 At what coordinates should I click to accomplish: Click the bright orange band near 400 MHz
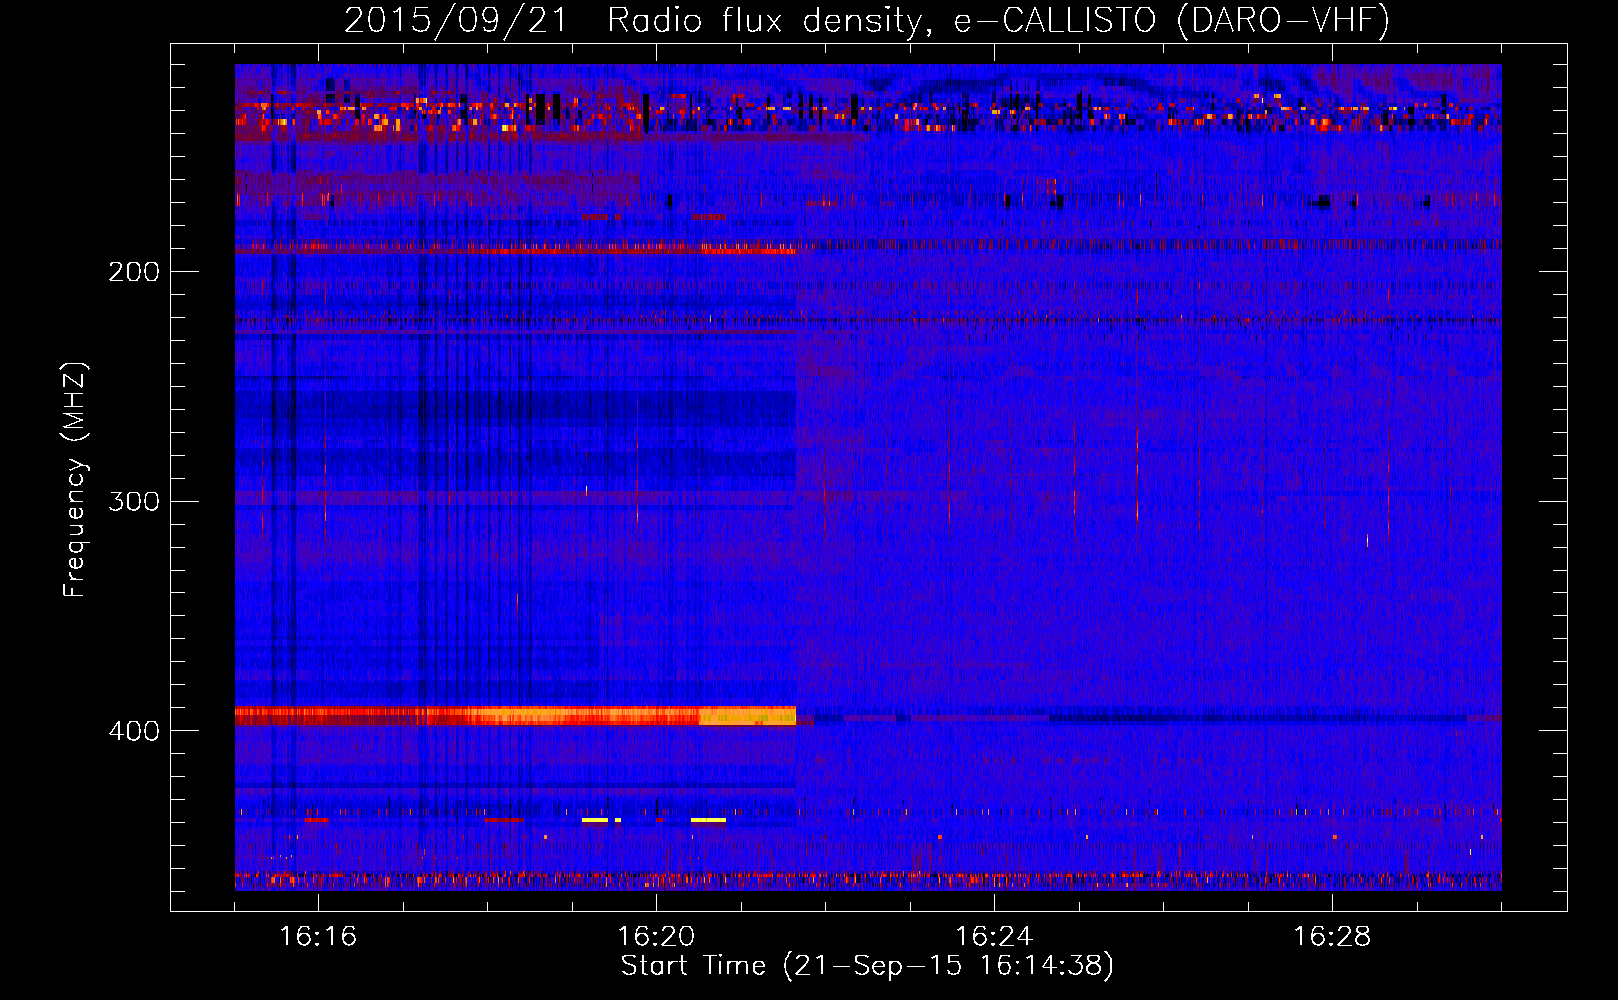(500, 716)
